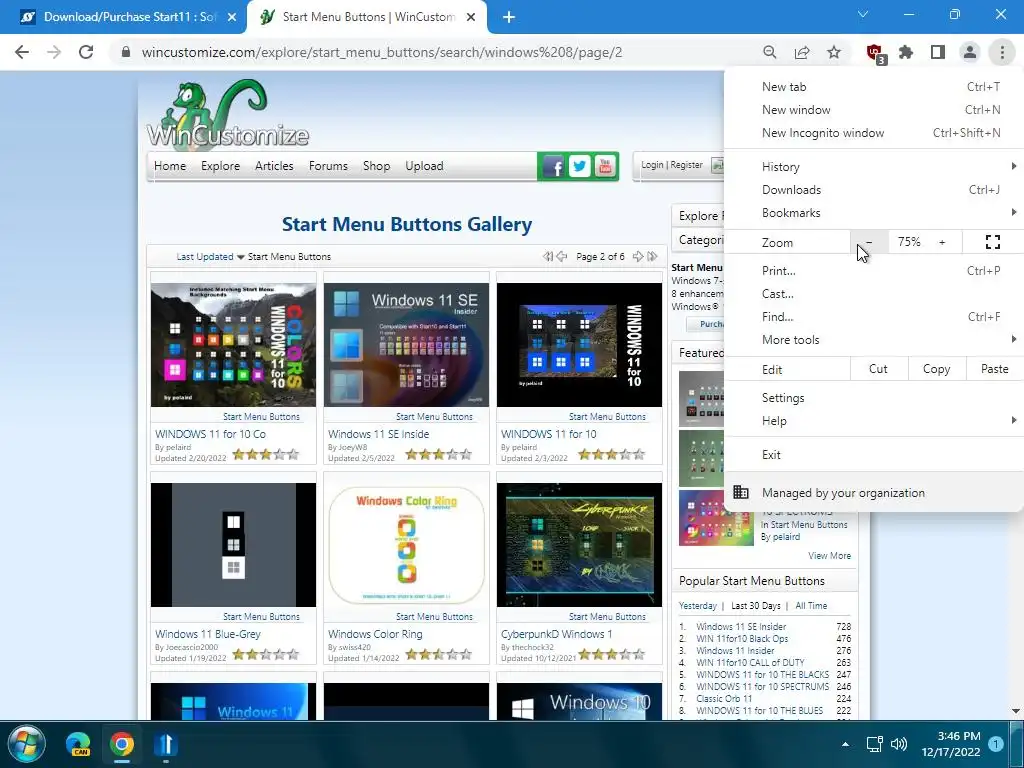Select the Last 30 Days popular filter
Viewport: 1024px width, 768px height.
click(x=756, y=606)
